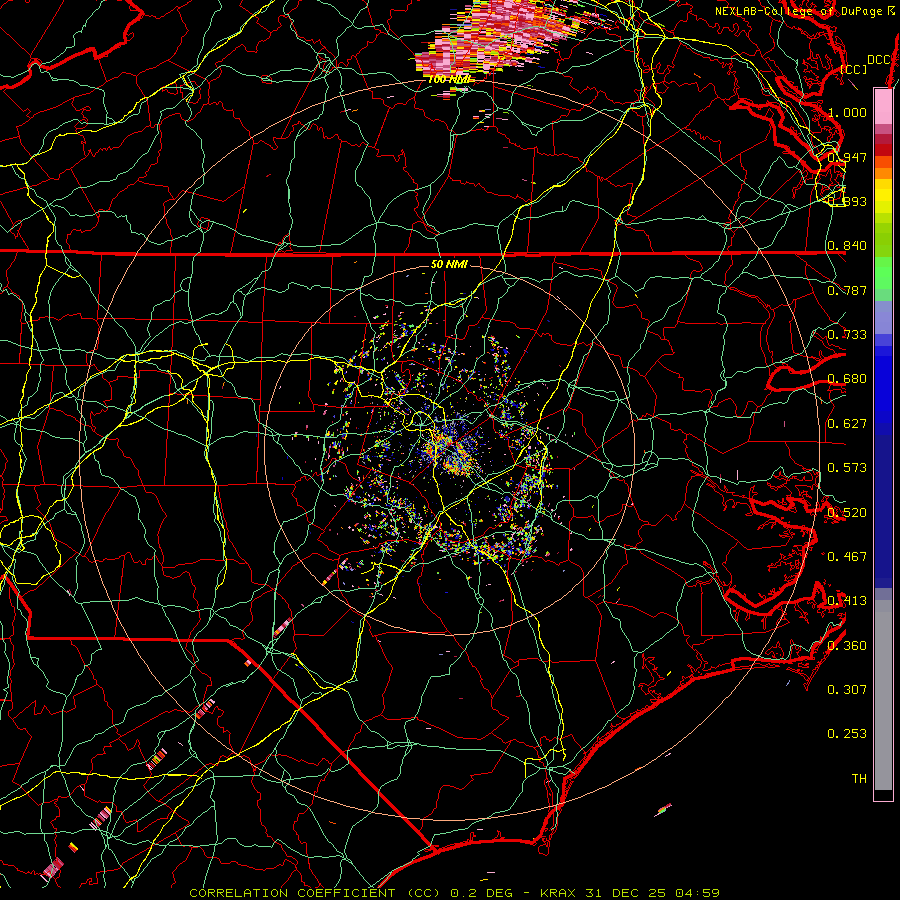Pick the yellow color bar segment

click(883, 196)
